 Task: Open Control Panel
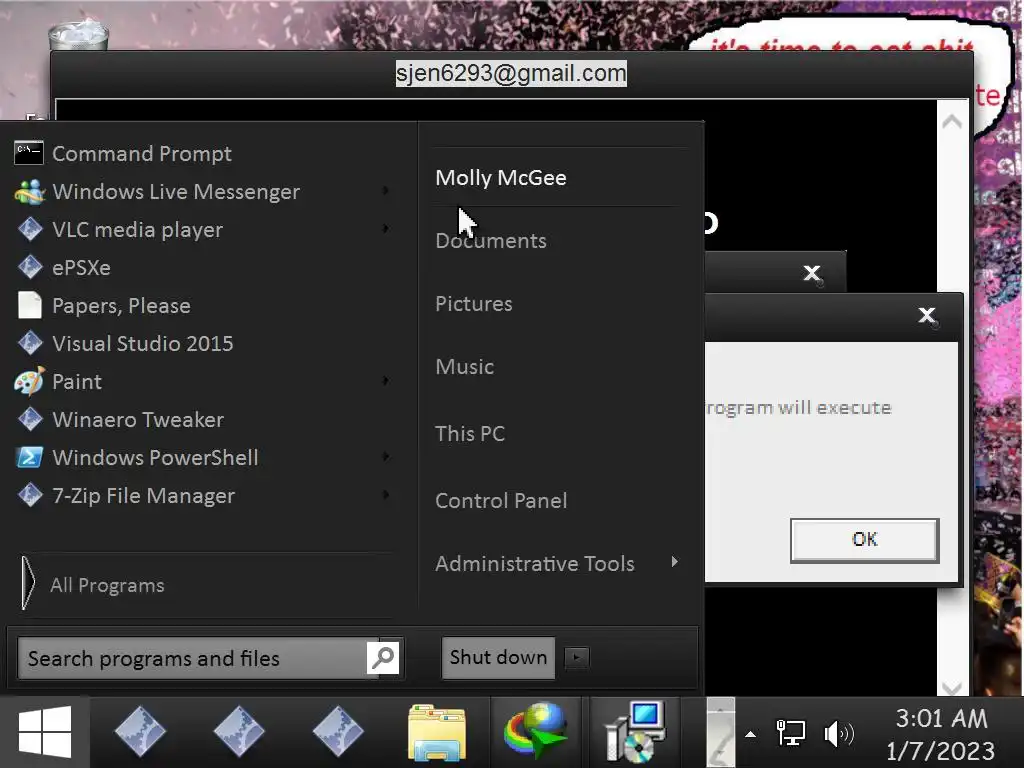(x=501, y=501)
